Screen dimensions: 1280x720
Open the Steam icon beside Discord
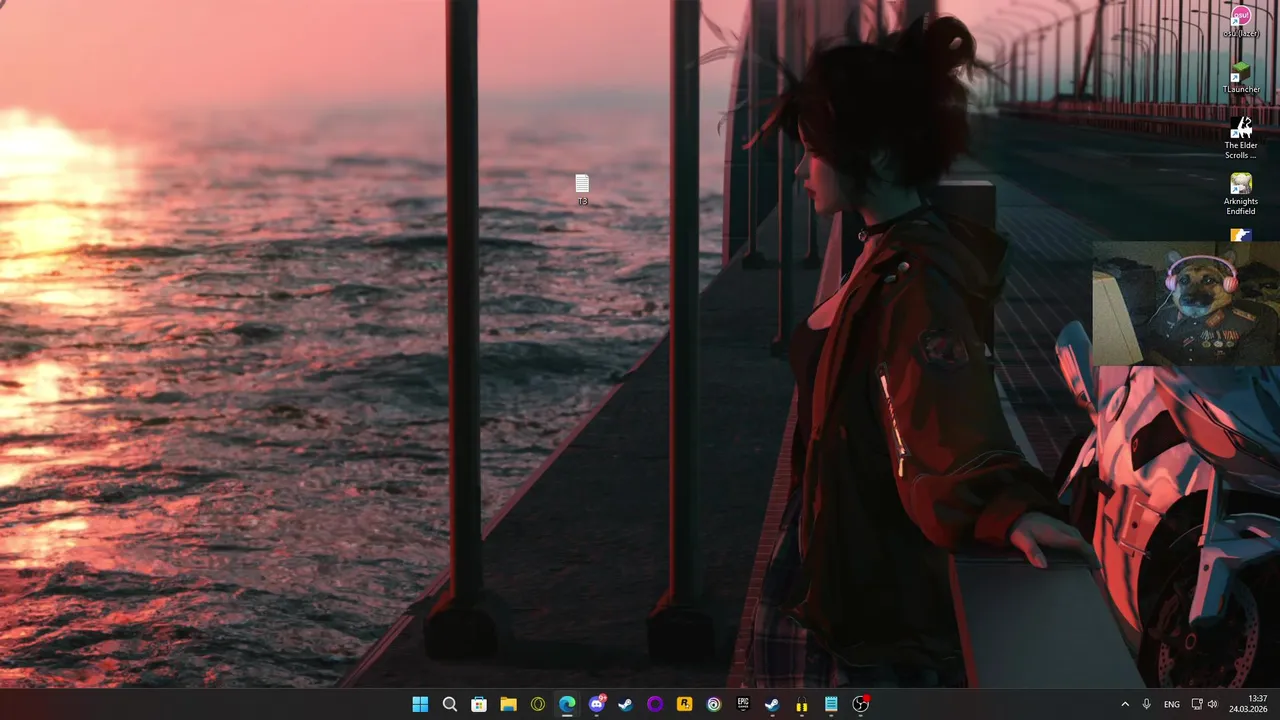(x=626, y=704)
